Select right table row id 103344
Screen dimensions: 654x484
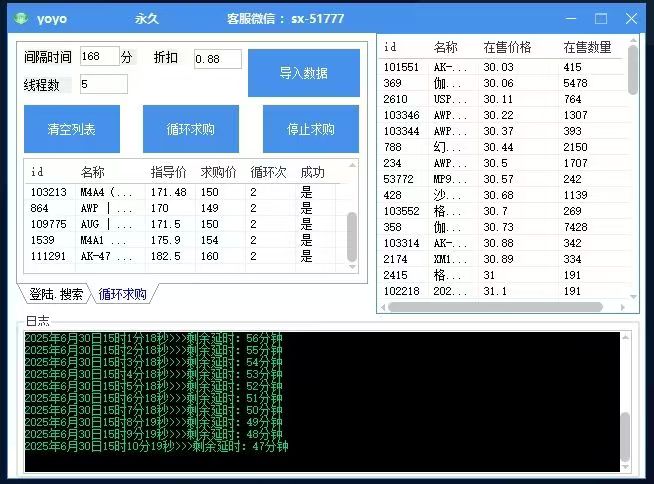(503, 131)
